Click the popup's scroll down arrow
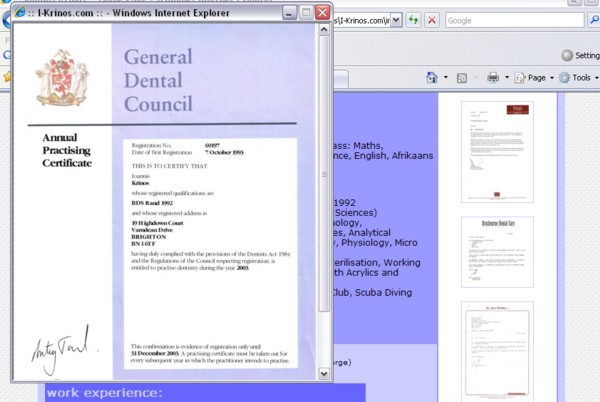The image size is (600, 402). pyautogui.click(x=324, y=373)
